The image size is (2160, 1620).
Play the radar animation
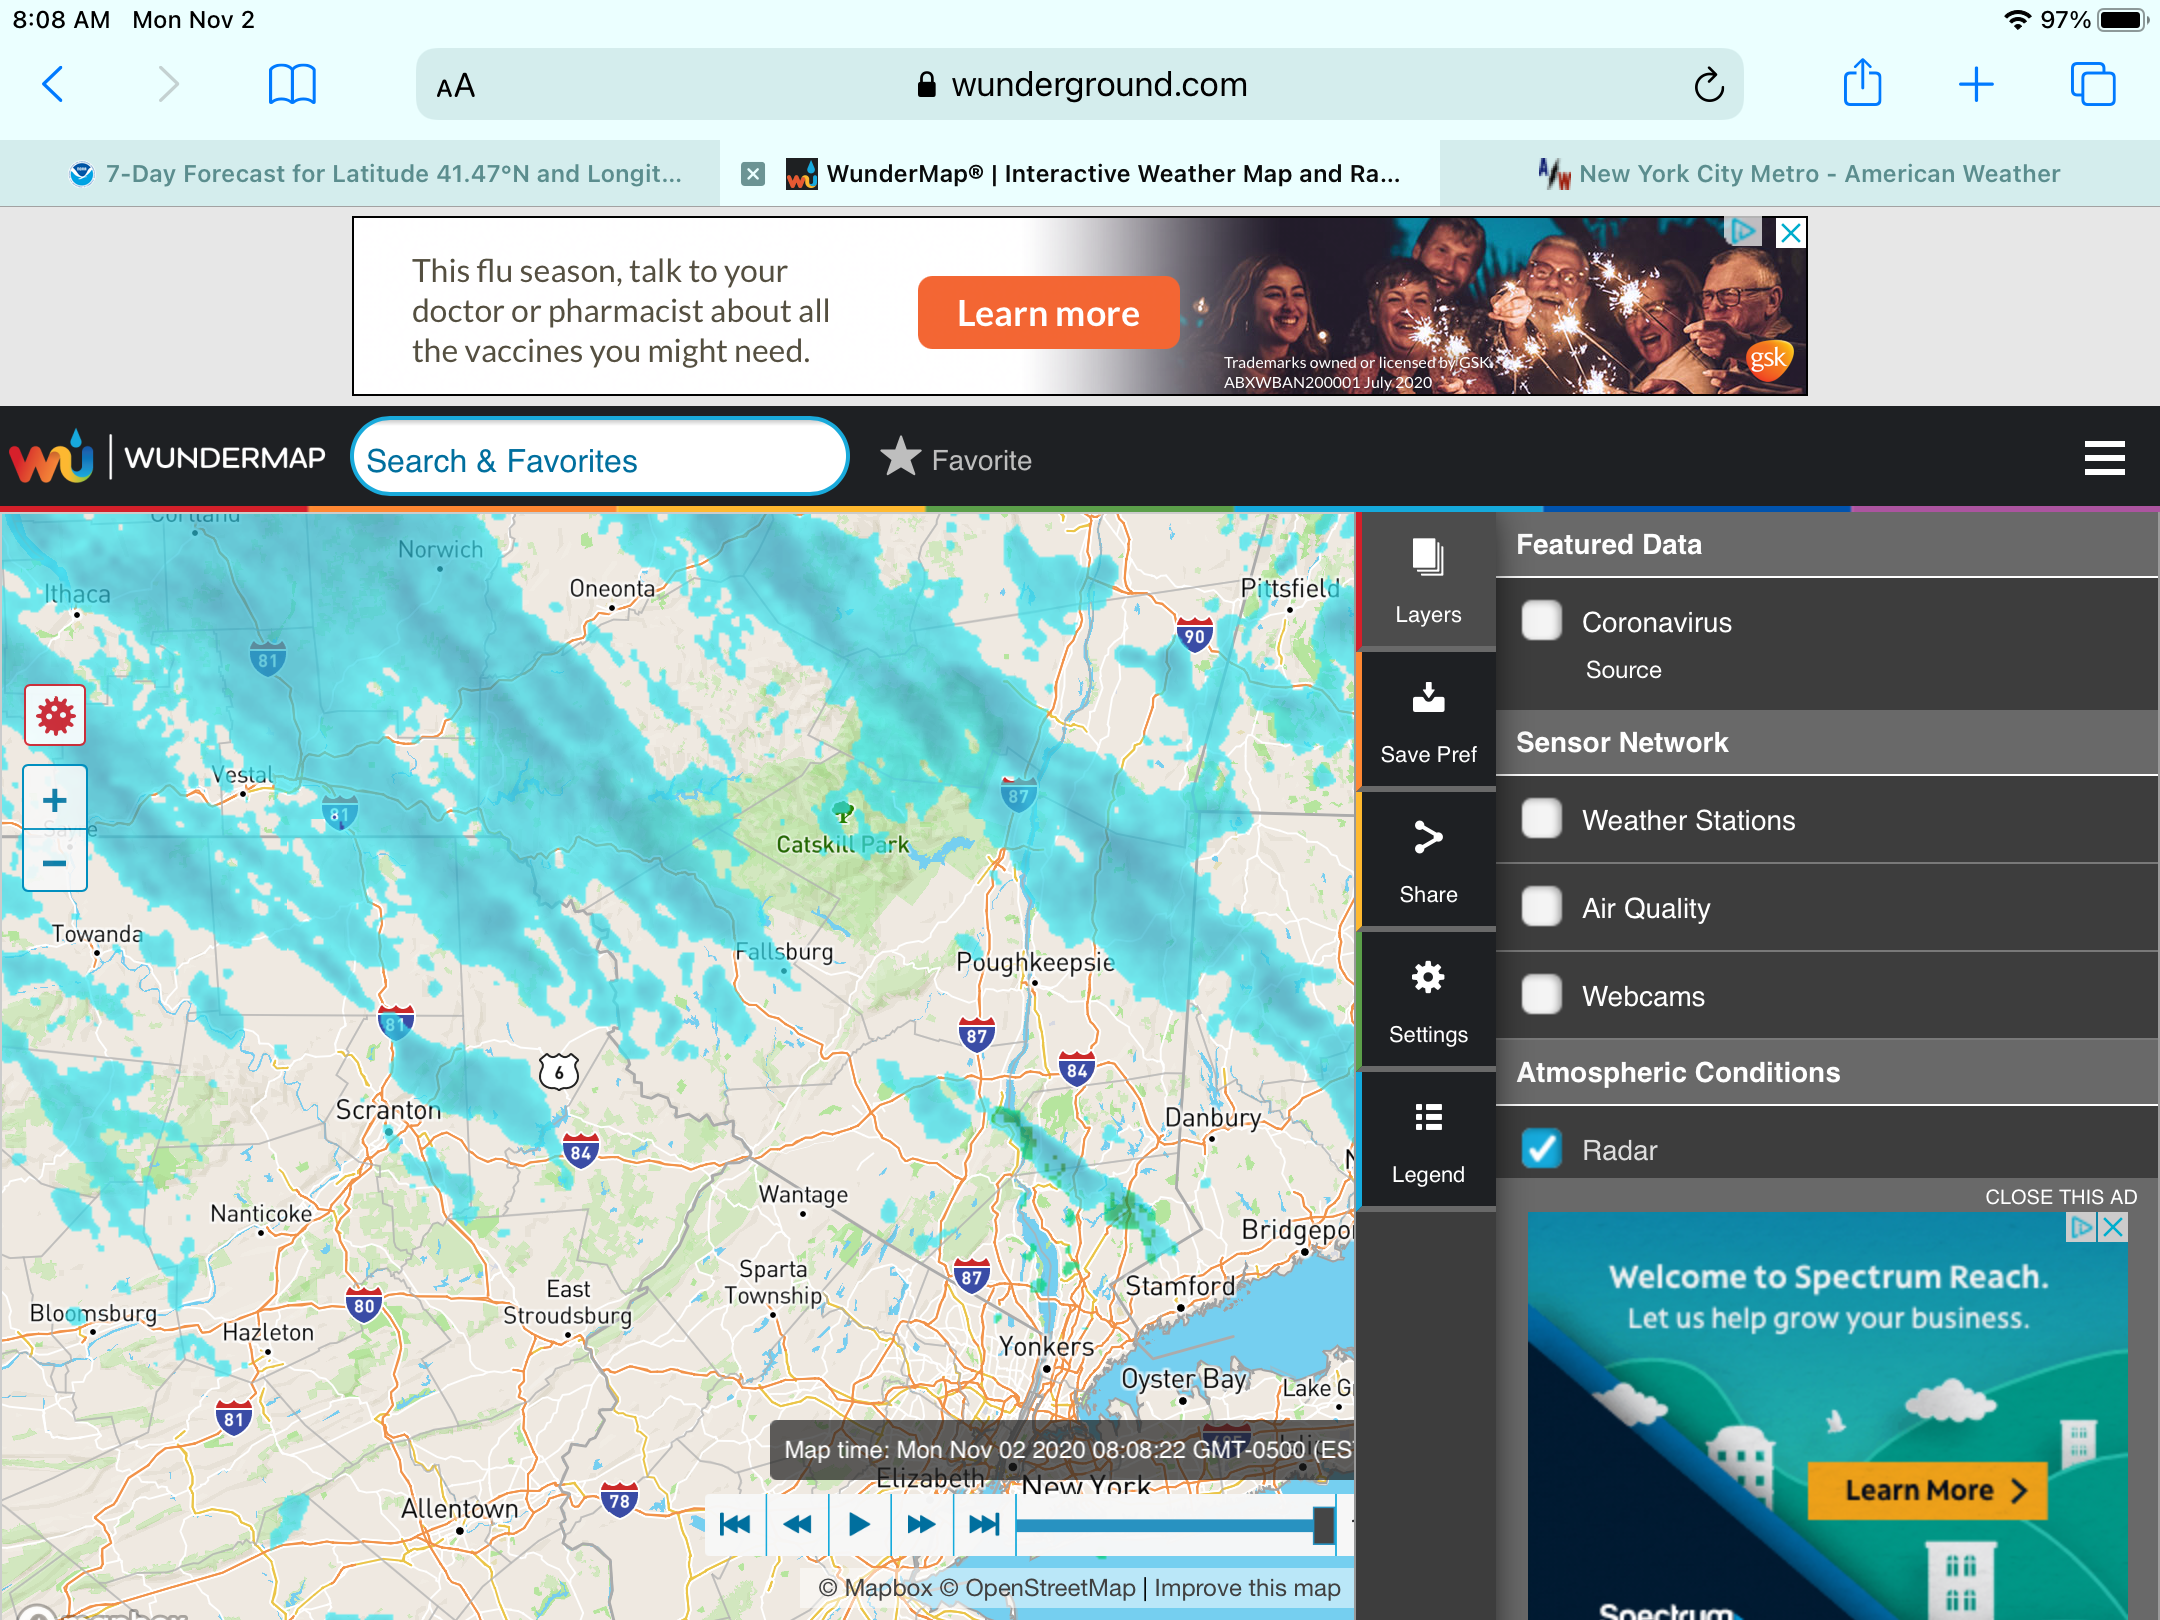coord(859,1524)
